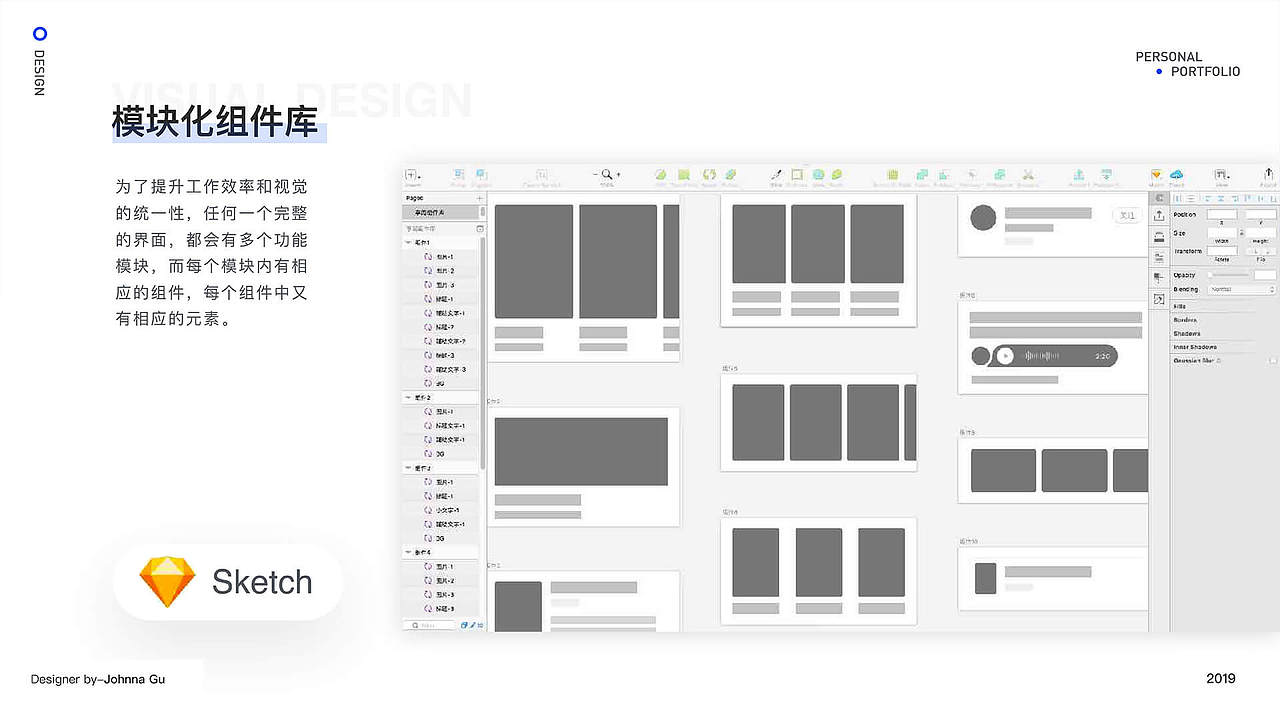The height and width of the screenshot is (720, 1280).
Task: Expand the Shadows section
Action: [1187, 334]
